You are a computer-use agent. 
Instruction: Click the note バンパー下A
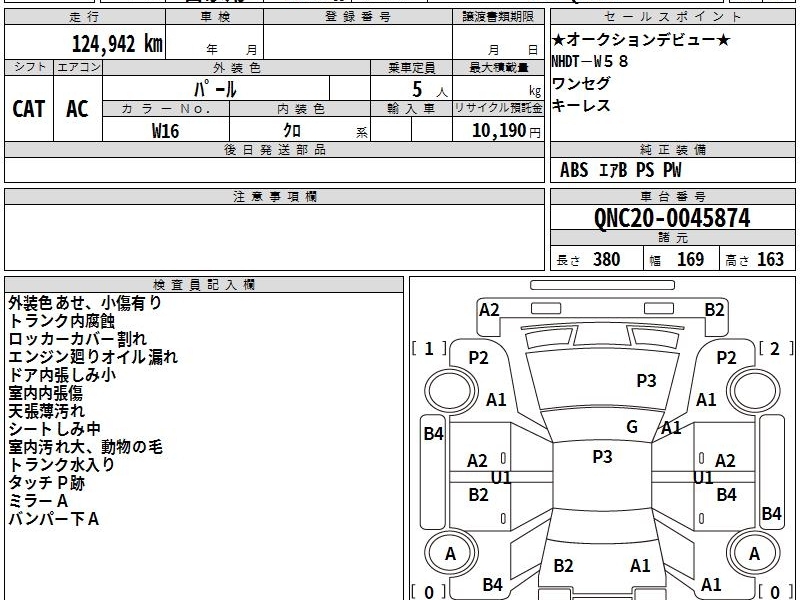pyautogui.click(x=54, y=519)
